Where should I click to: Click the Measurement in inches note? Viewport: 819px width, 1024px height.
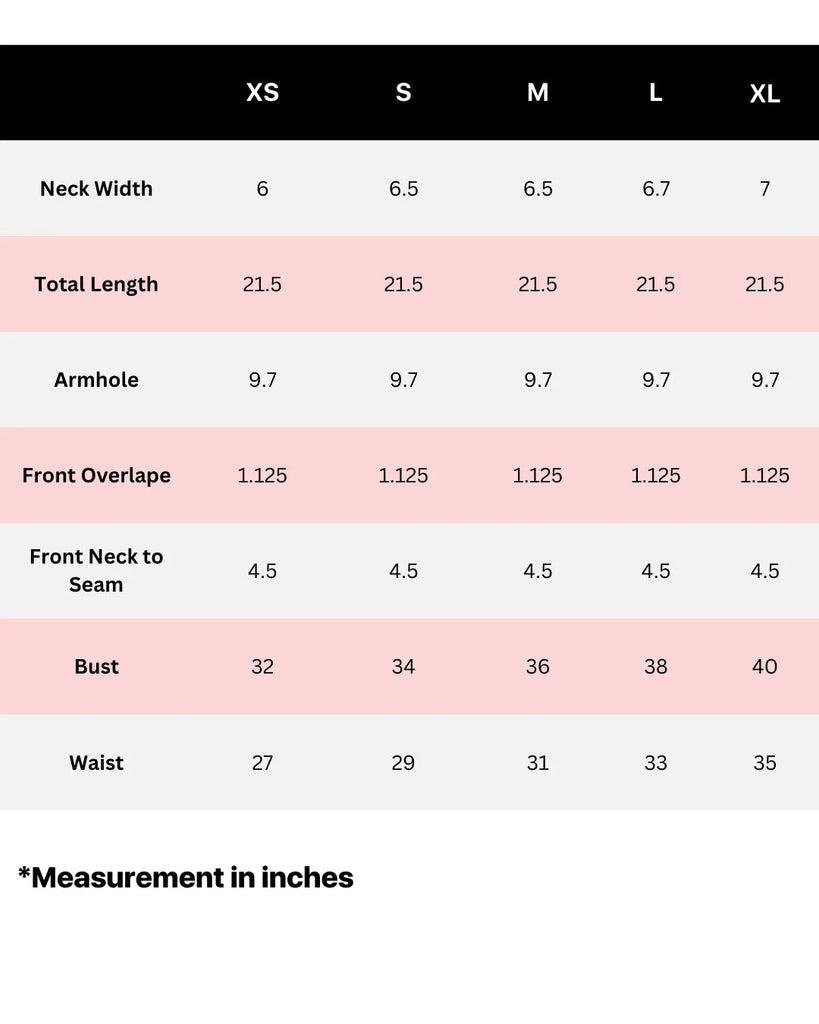186,877
